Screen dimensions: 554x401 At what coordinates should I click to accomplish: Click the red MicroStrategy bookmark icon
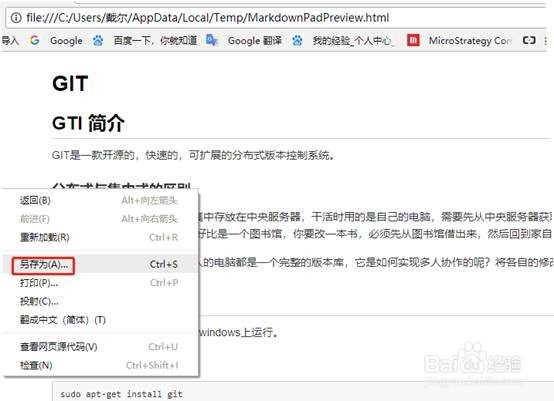(413, 40)
